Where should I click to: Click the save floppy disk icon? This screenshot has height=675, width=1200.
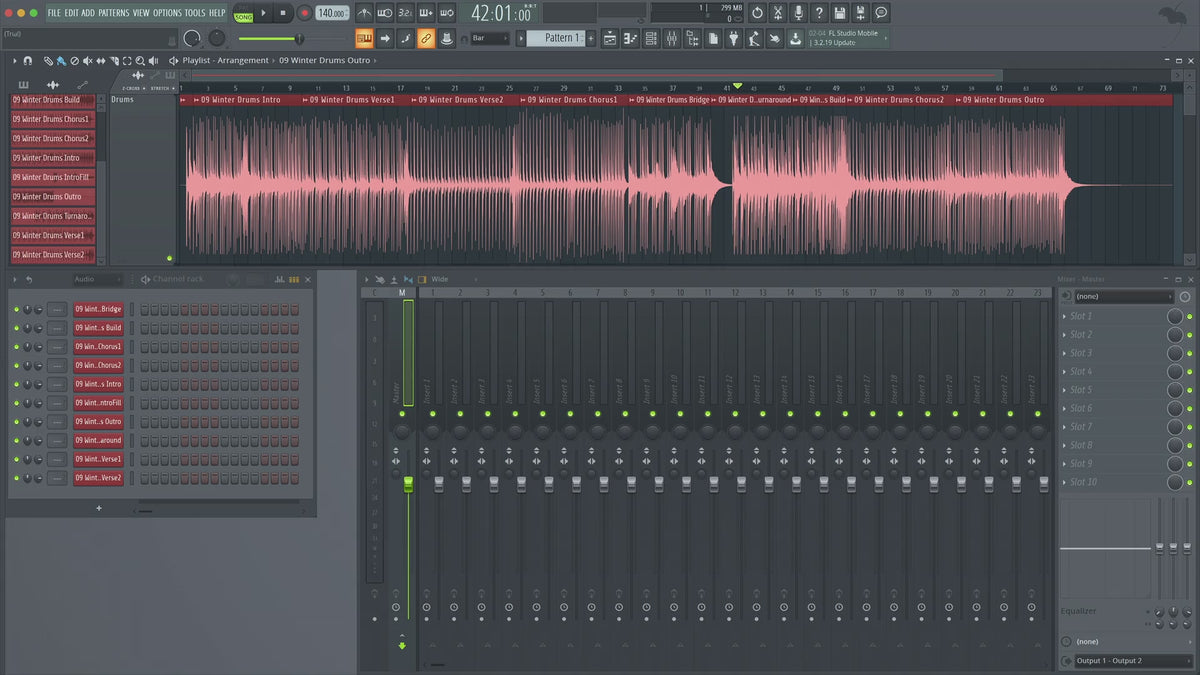(839, 13)
